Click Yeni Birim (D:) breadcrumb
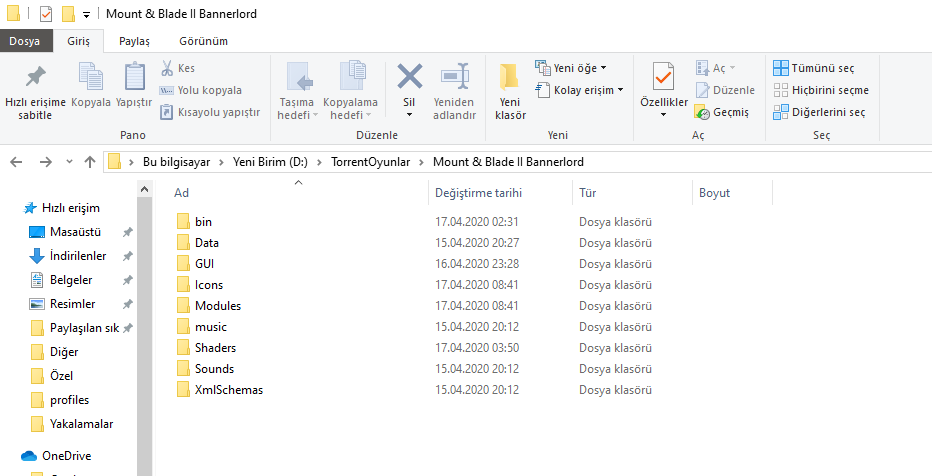 [x=270, y=162]
